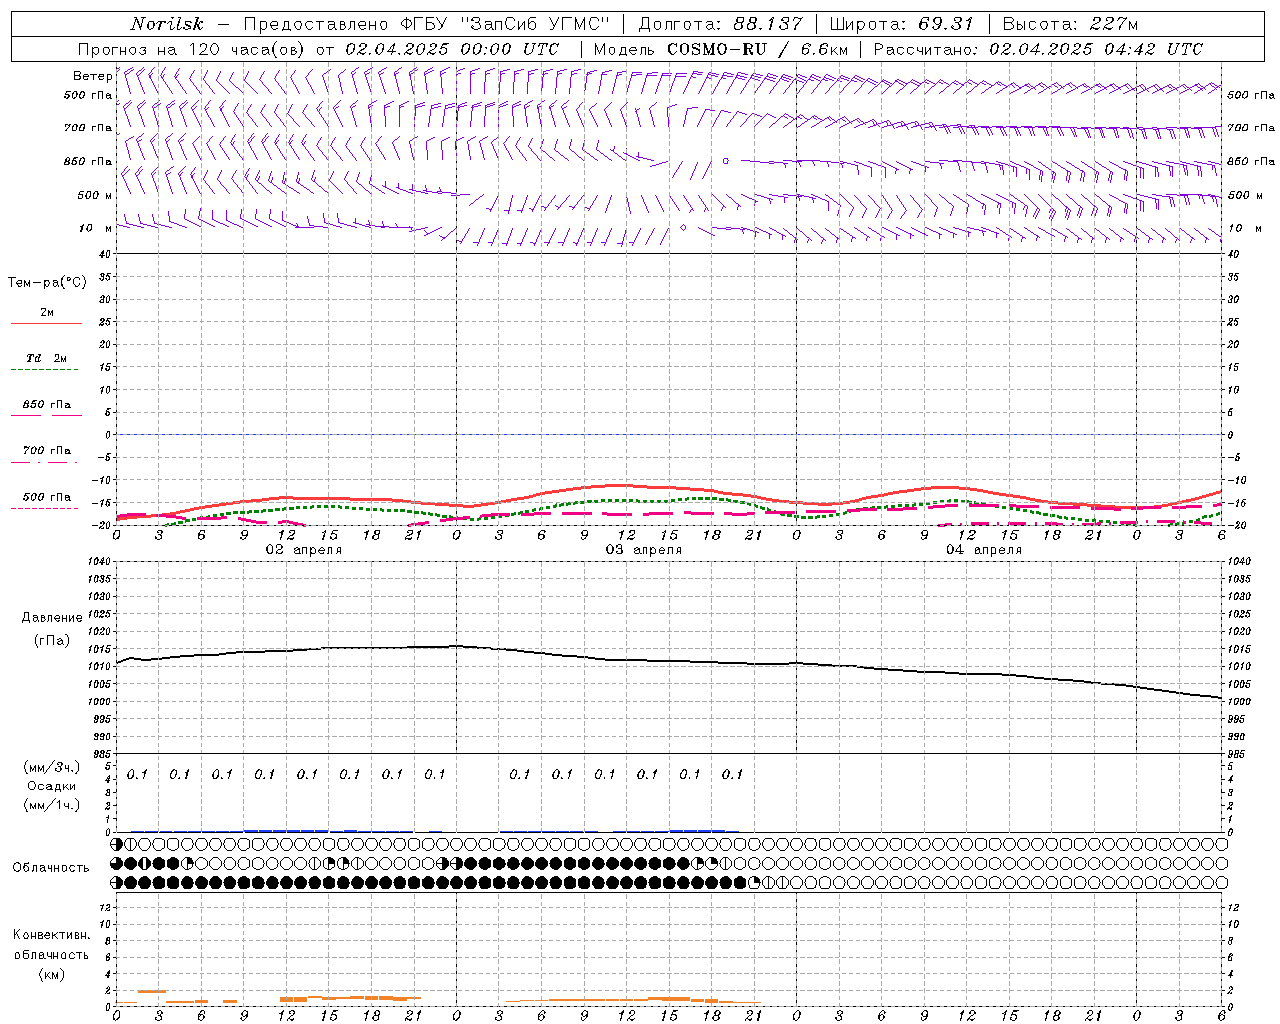Click the '(мм/1ч.)' precipitation unit label
The width and height of the screenshot is (1280, 1024).
pos(52,805)
